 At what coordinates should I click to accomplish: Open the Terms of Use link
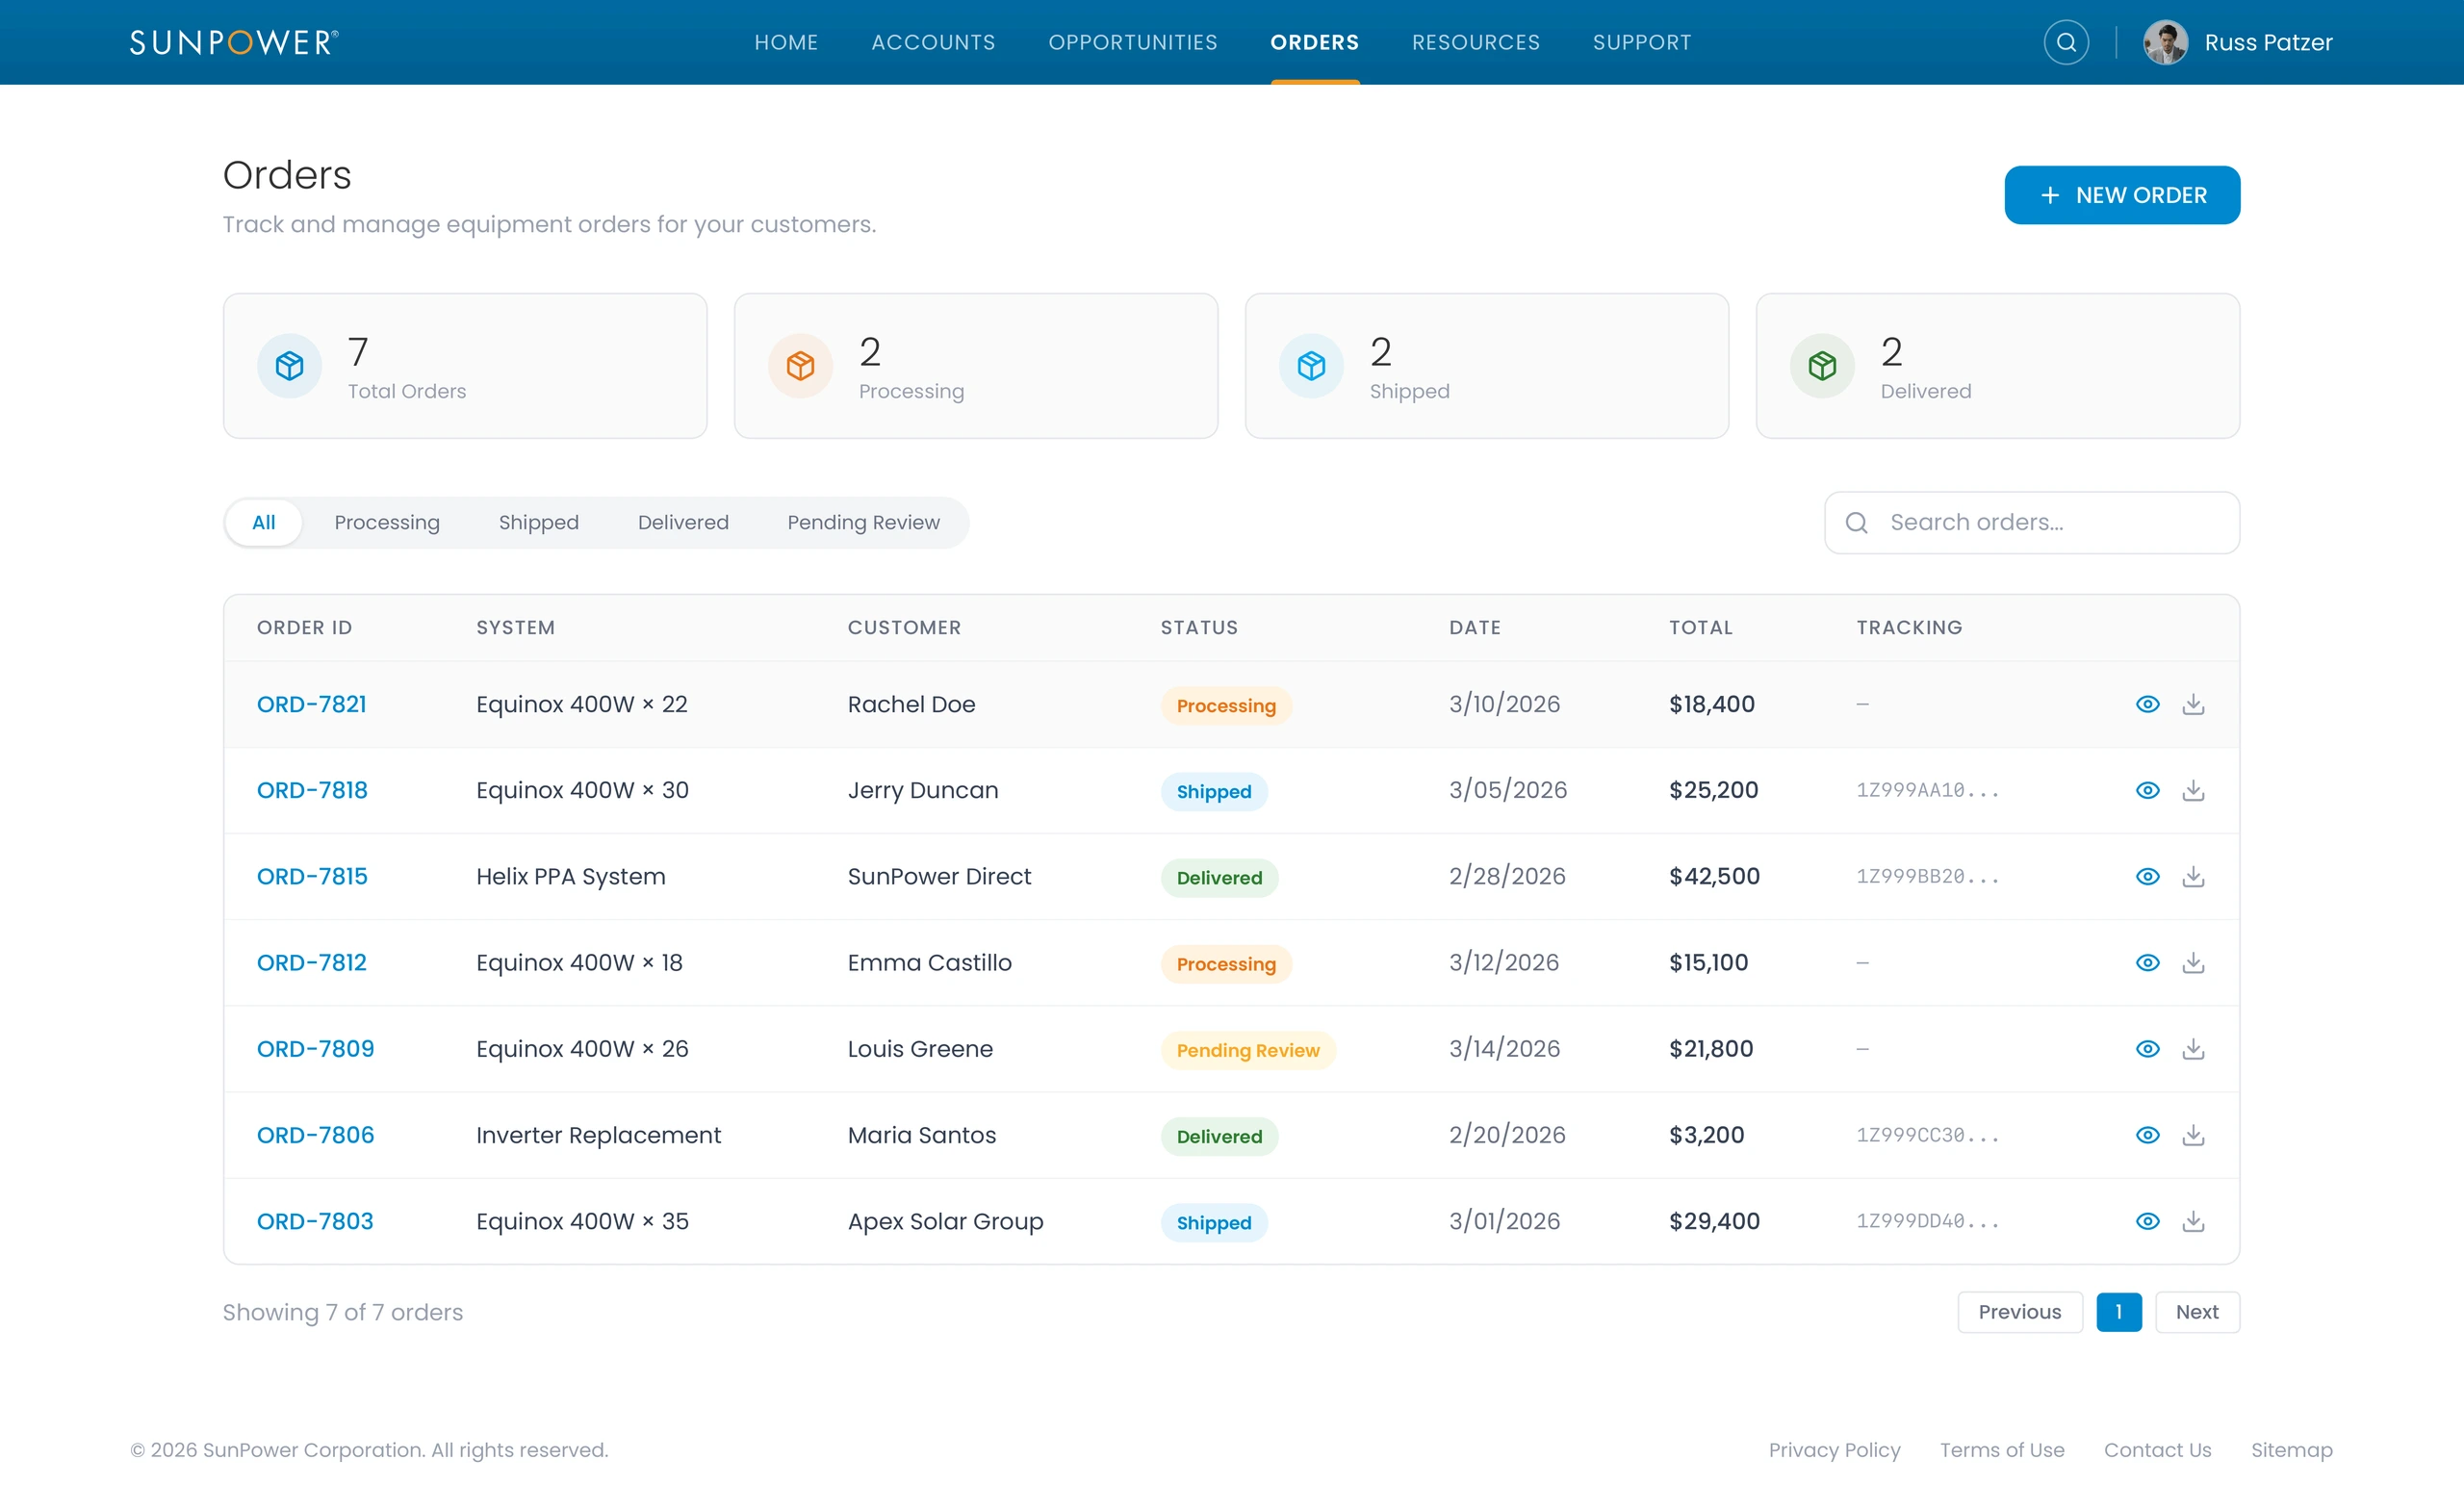(x=2002, y=1449)
